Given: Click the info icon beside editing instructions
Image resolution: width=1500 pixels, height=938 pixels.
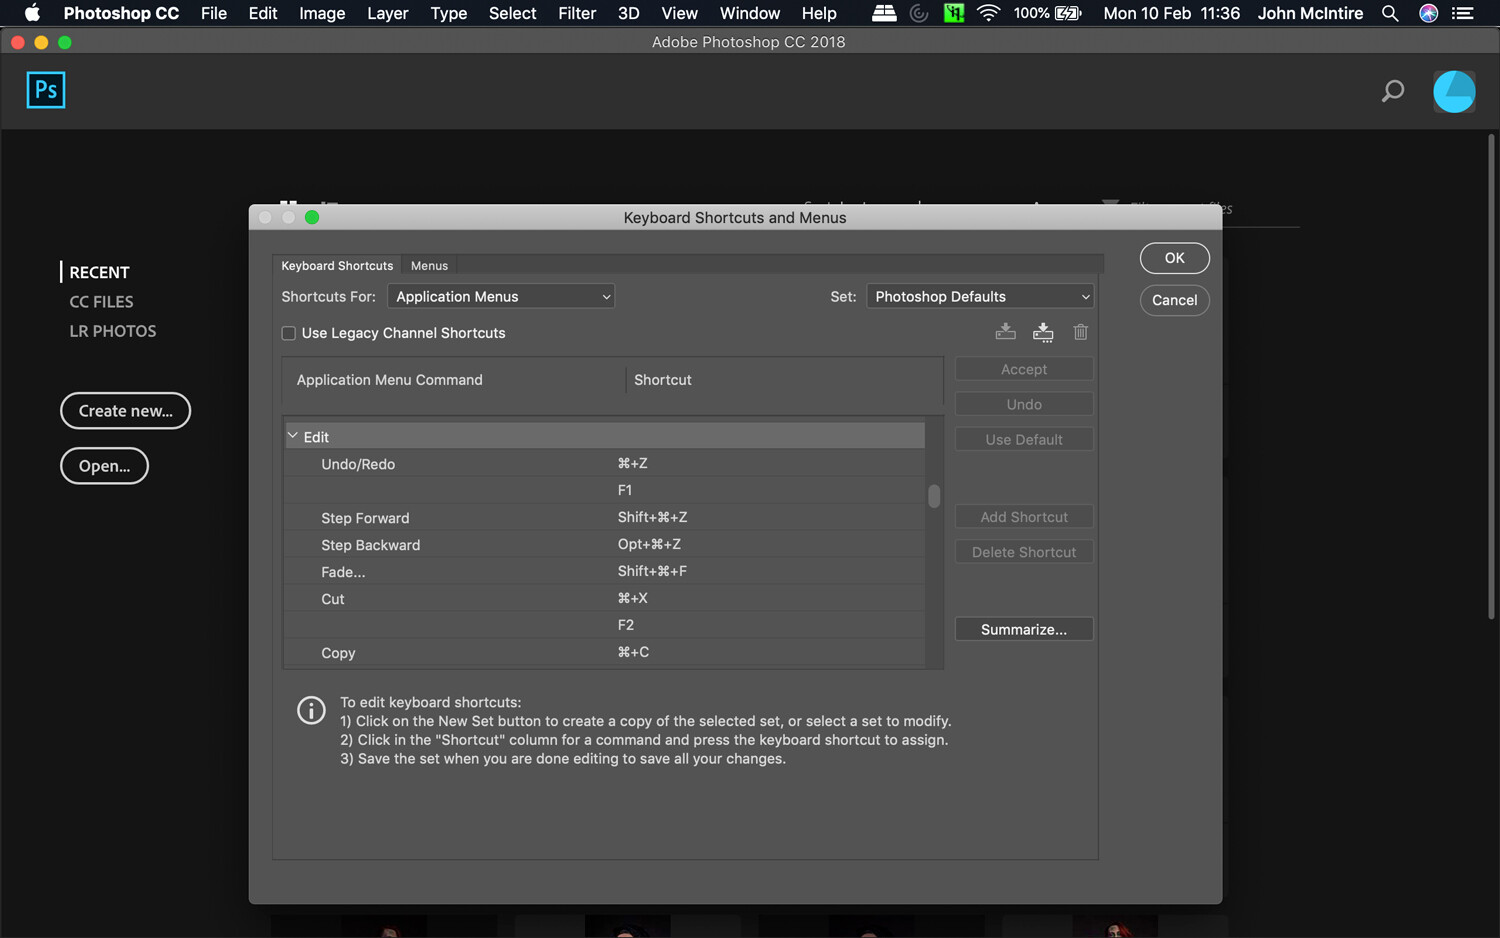Looking at the screenshot, I should tap(311, 710).
